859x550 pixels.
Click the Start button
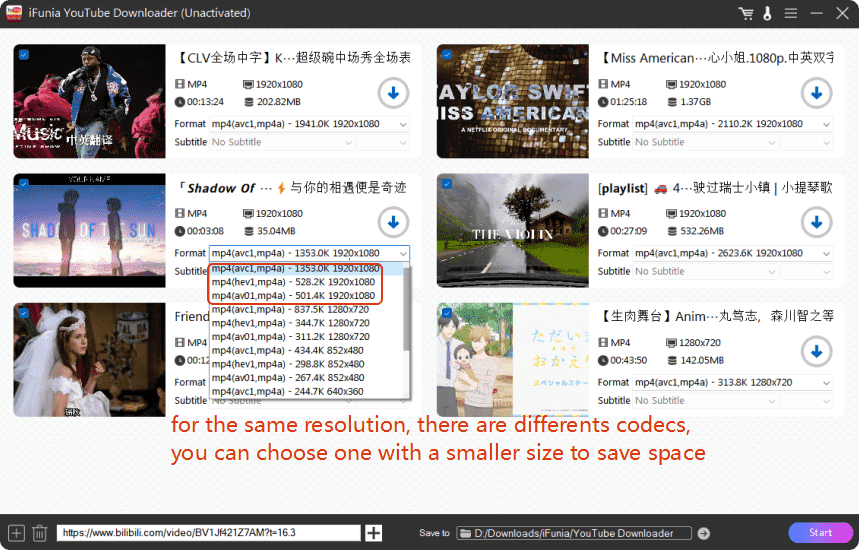tap(820, 533)
